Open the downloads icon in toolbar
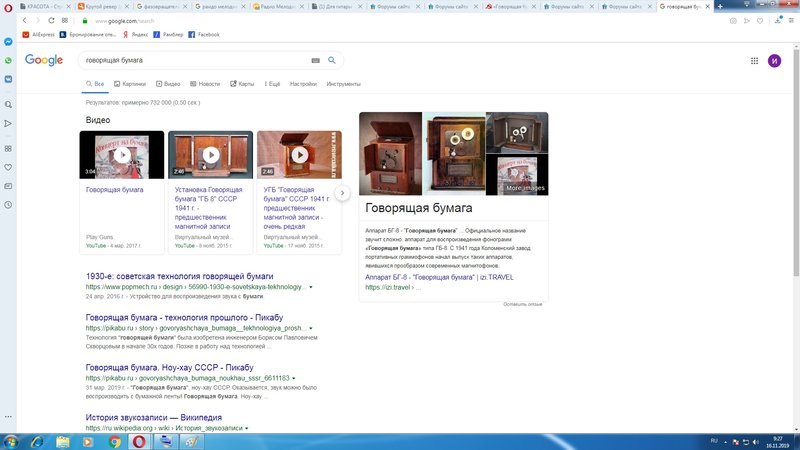Image resolution: width=800 pixels, height=450 pixels. coord(778,20)
